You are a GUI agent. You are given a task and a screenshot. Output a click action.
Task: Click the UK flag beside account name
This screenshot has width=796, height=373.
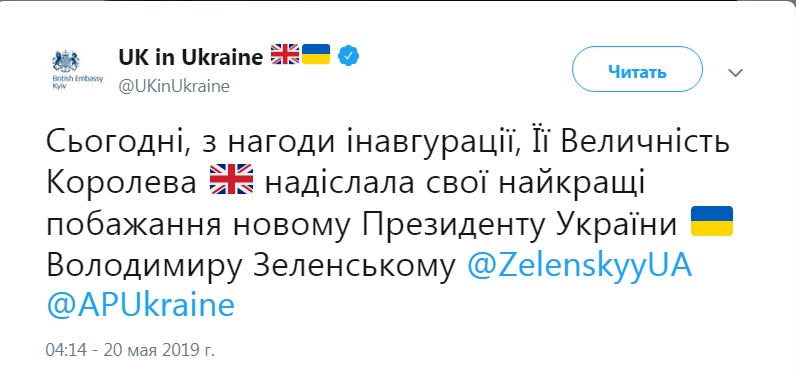click(285, 54)
